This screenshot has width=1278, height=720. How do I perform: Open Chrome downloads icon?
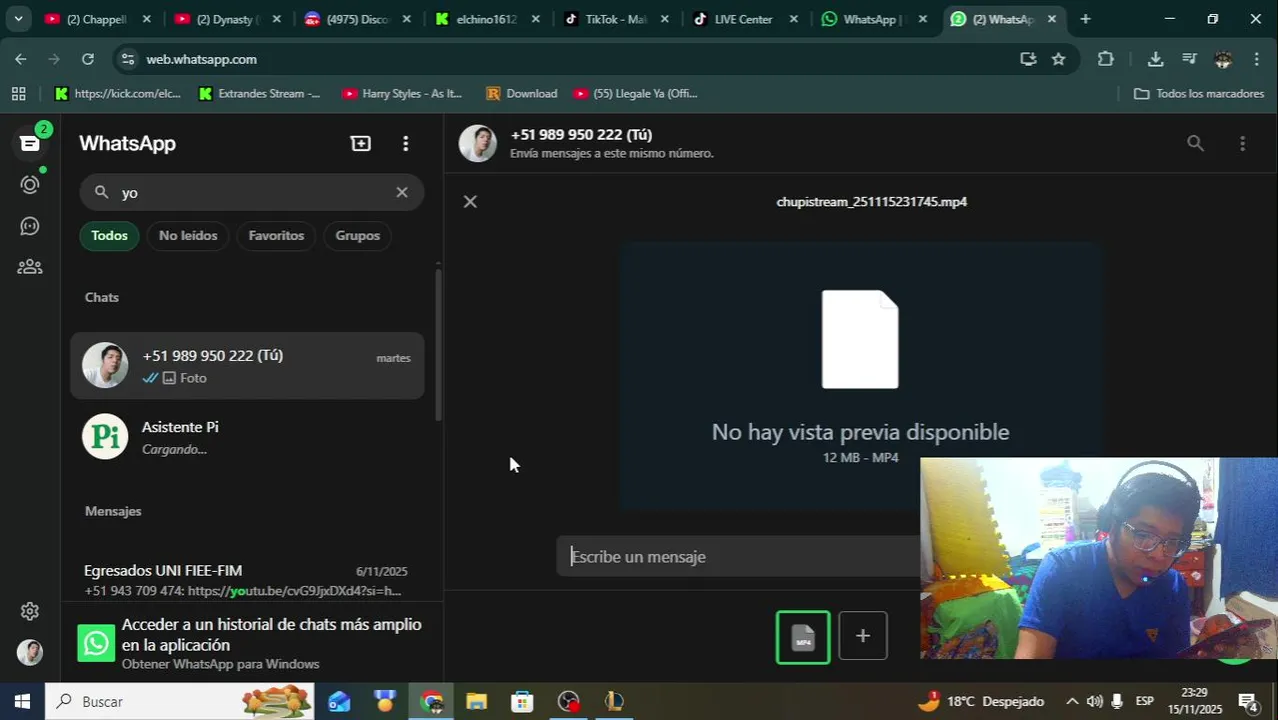[1155, 59]
